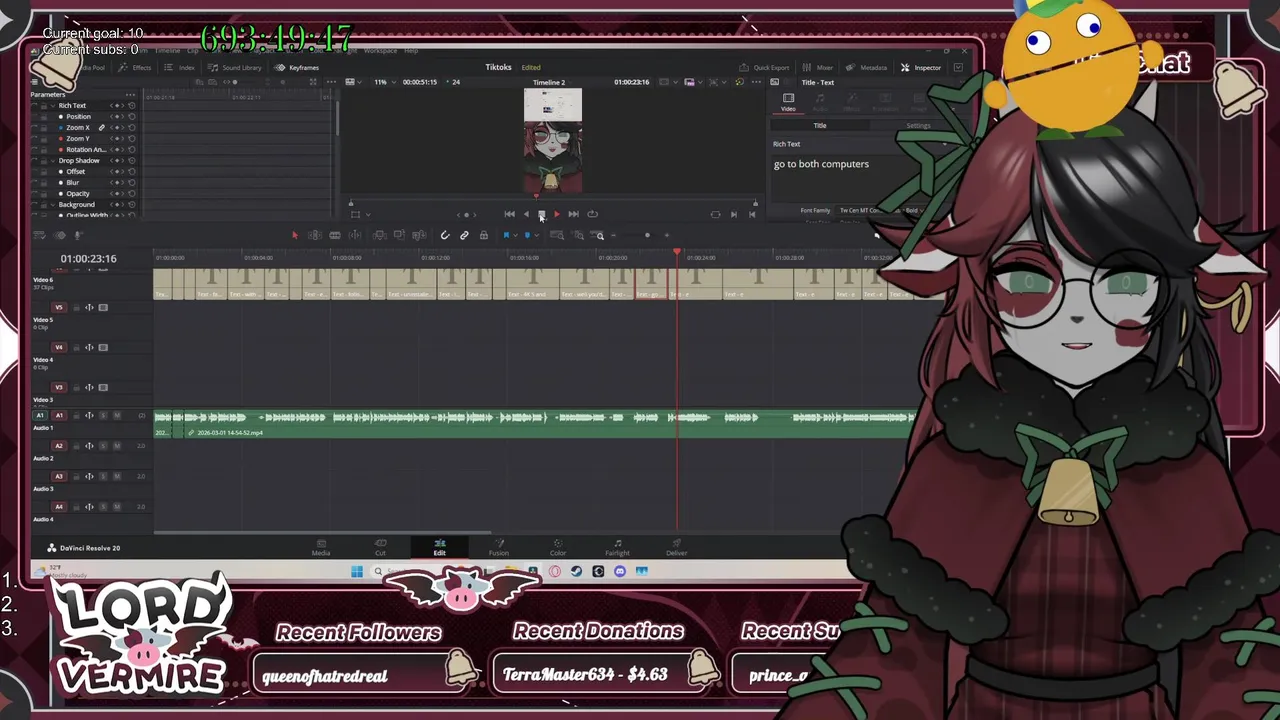The image size is (1280, 720).
Task: Click the V4 track destination button
Action: 58,347
